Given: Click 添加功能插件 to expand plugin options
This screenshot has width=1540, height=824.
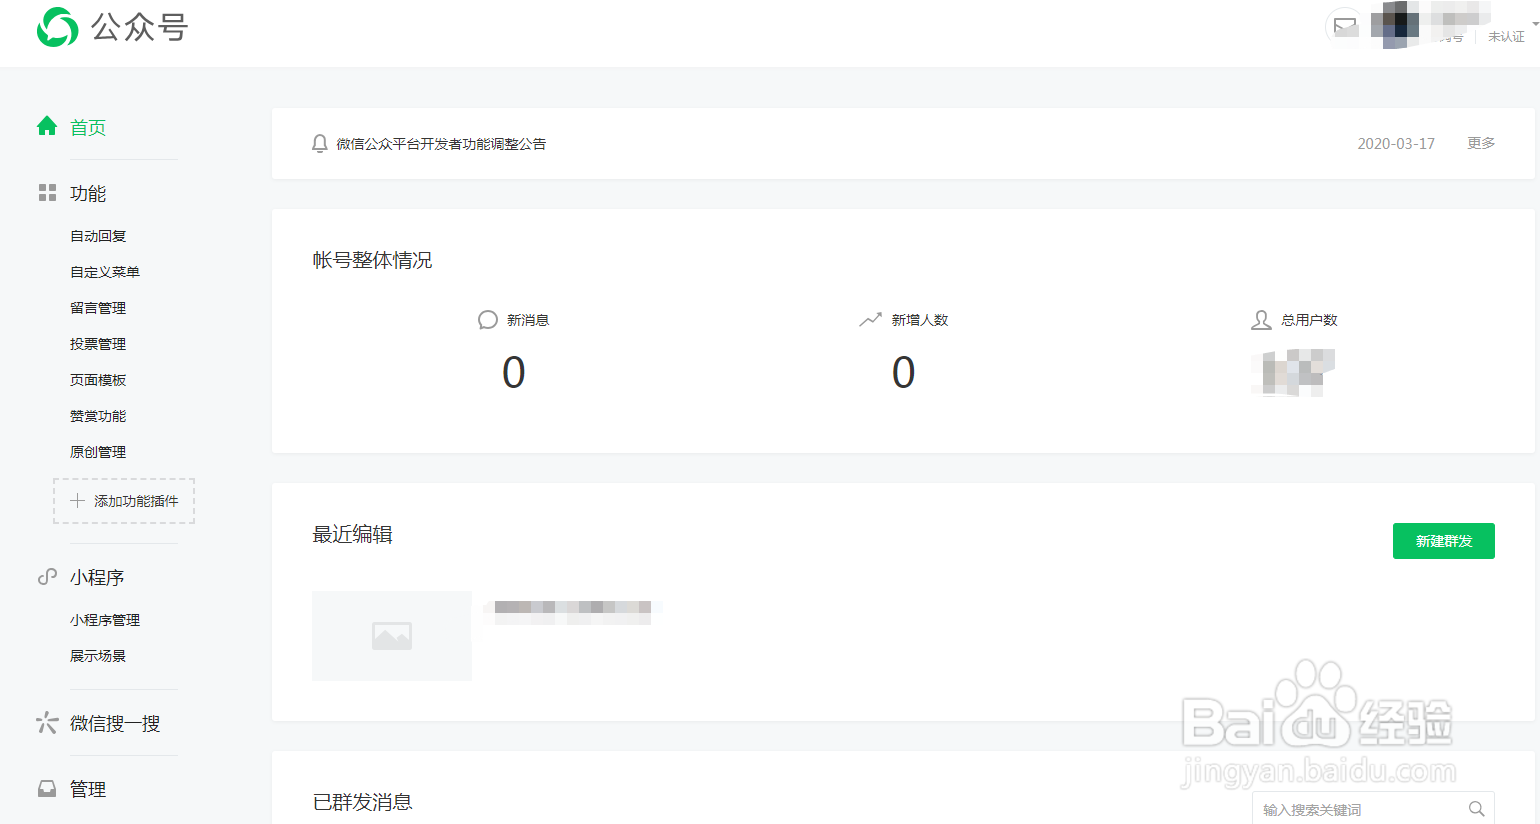Looking at the screenshot, I should pyautogui.click(x=123, y=500).
